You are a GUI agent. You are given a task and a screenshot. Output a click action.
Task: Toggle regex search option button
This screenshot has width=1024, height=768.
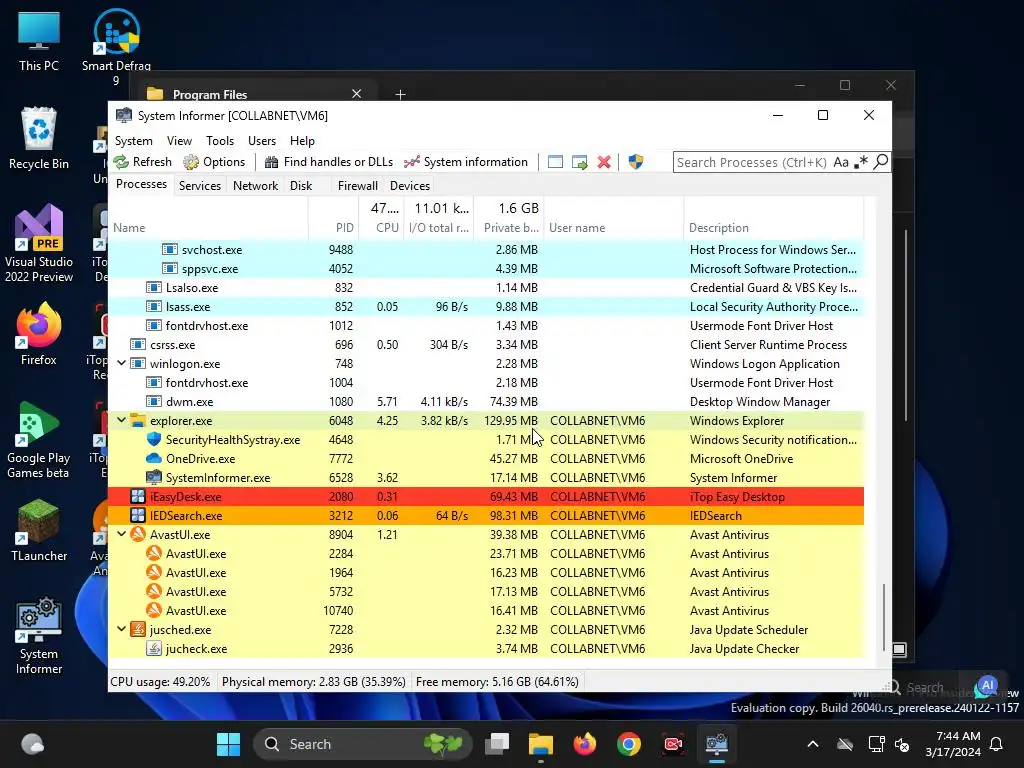click(x=861, y=162)
